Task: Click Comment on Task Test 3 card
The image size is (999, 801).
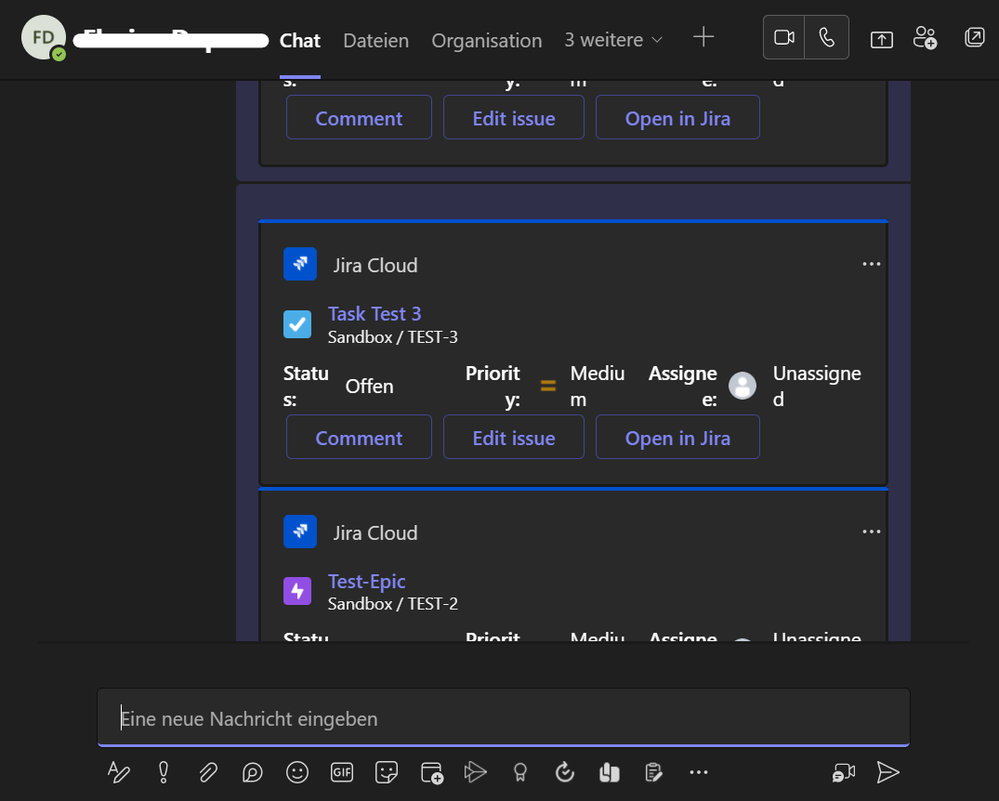Action: 359,438
